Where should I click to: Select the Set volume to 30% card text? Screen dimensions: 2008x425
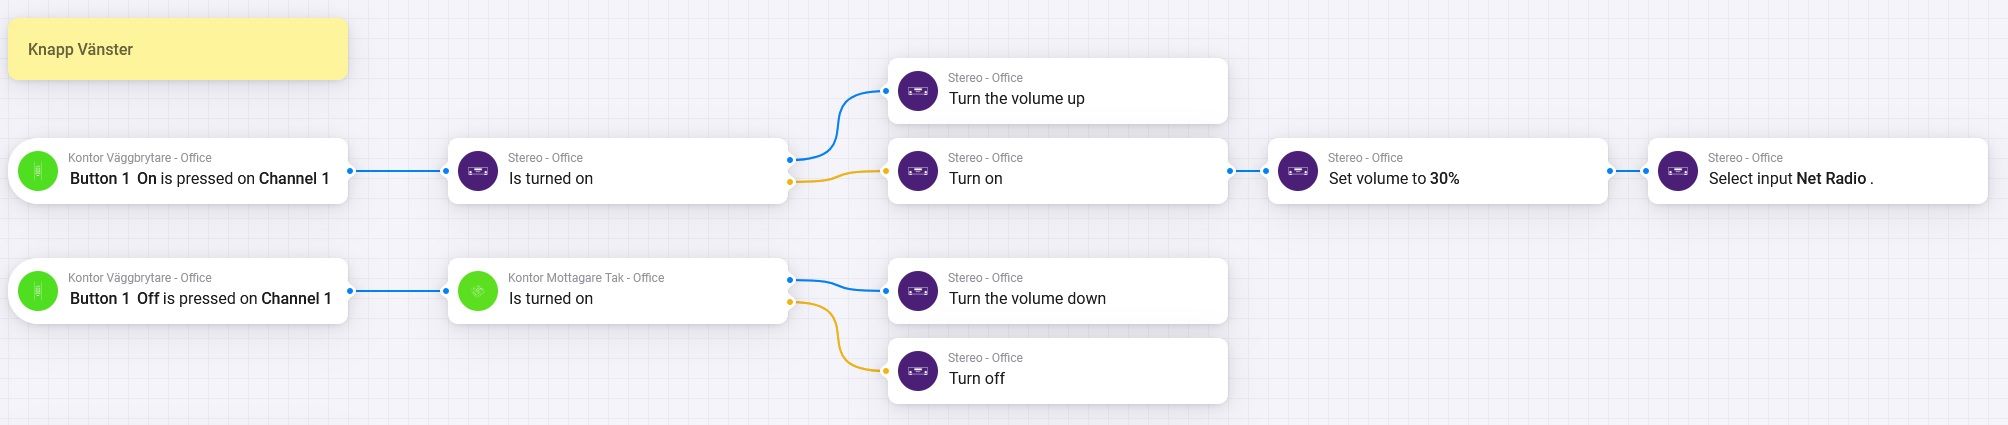(x=1393, y=179)
